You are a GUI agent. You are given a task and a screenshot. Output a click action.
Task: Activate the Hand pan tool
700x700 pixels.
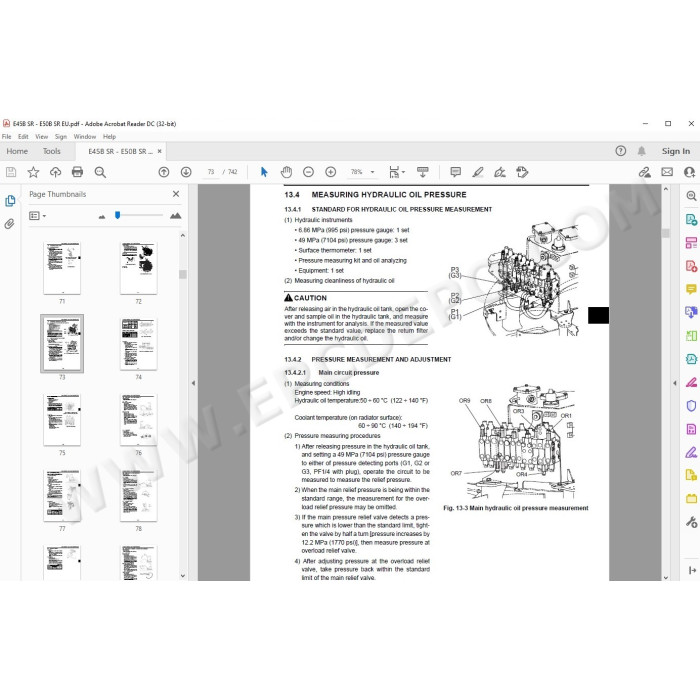point(286,172)
